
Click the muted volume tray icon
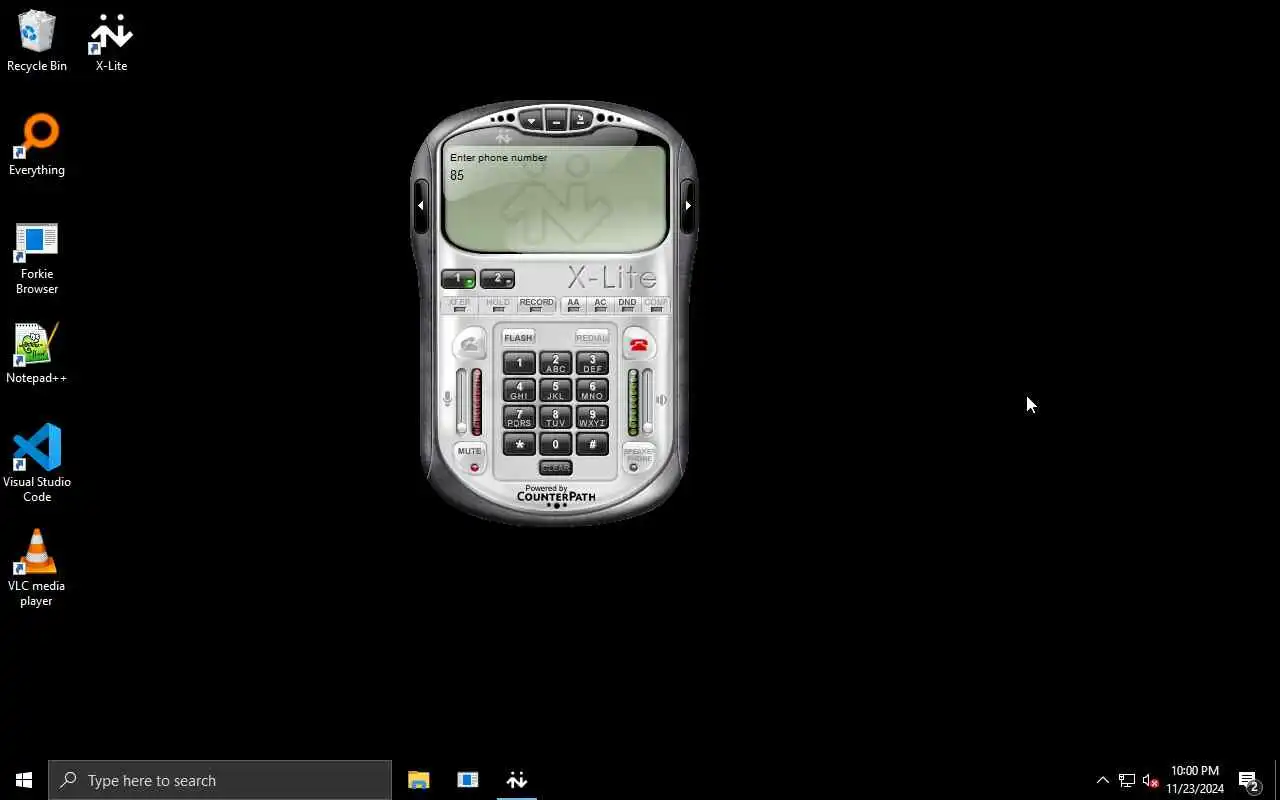tap(1151, 780)
